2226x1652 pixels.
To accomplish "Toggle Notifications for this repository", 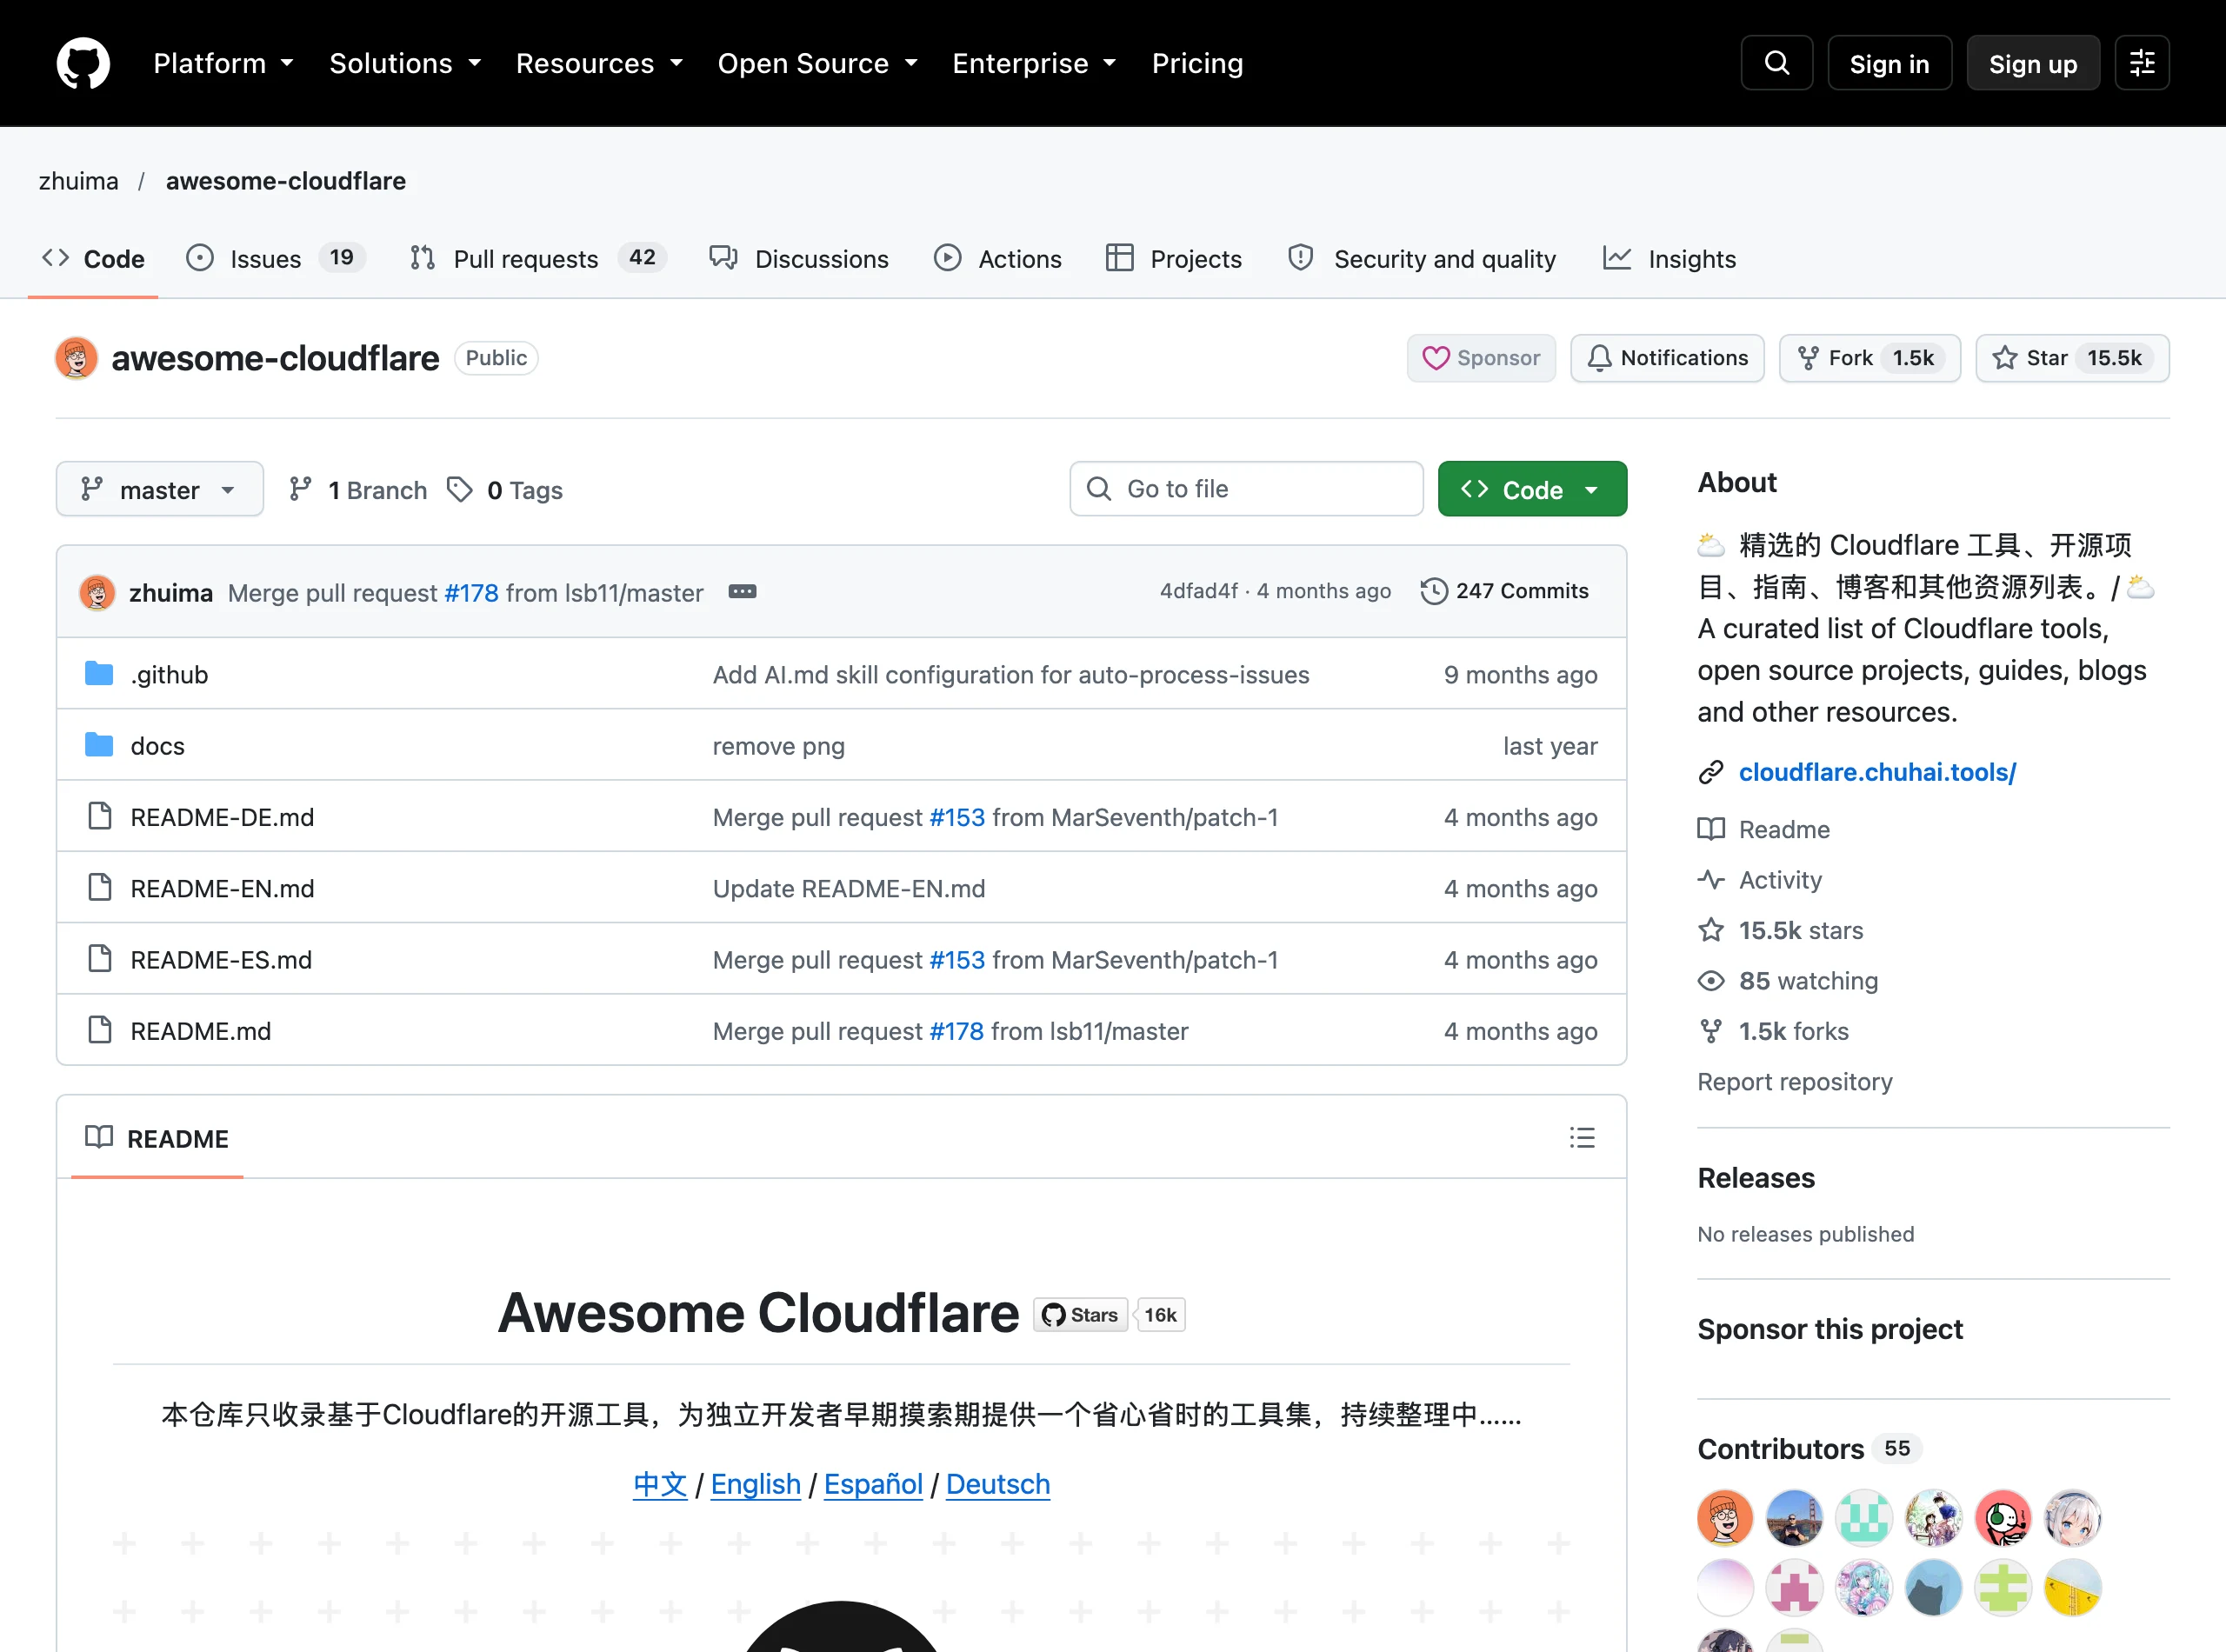I will 1667,358.
